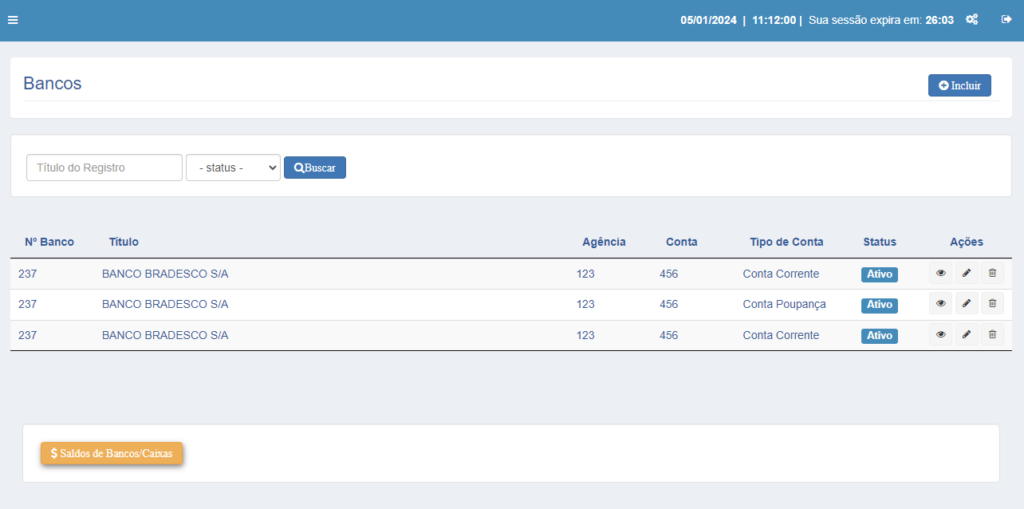
Task: Click account 456 in the Conta Poupança row
Action: click(x=669, y=304)
